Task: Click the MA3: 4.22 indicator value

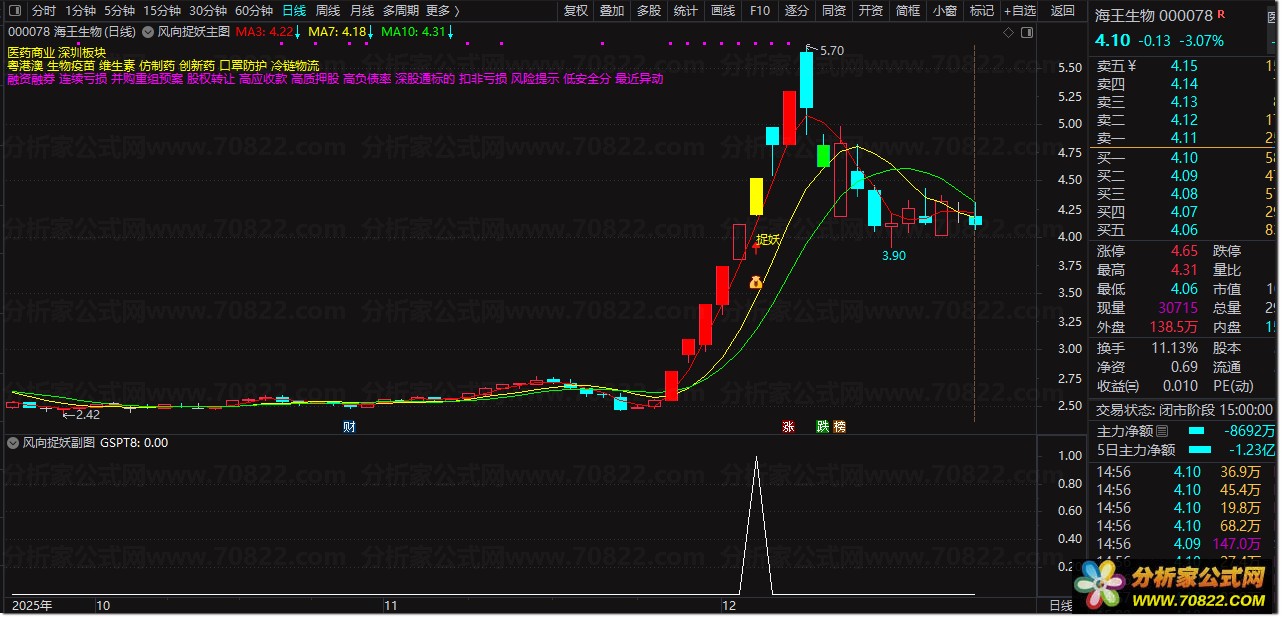Action: pyautogui.click(x=264, y=32)
